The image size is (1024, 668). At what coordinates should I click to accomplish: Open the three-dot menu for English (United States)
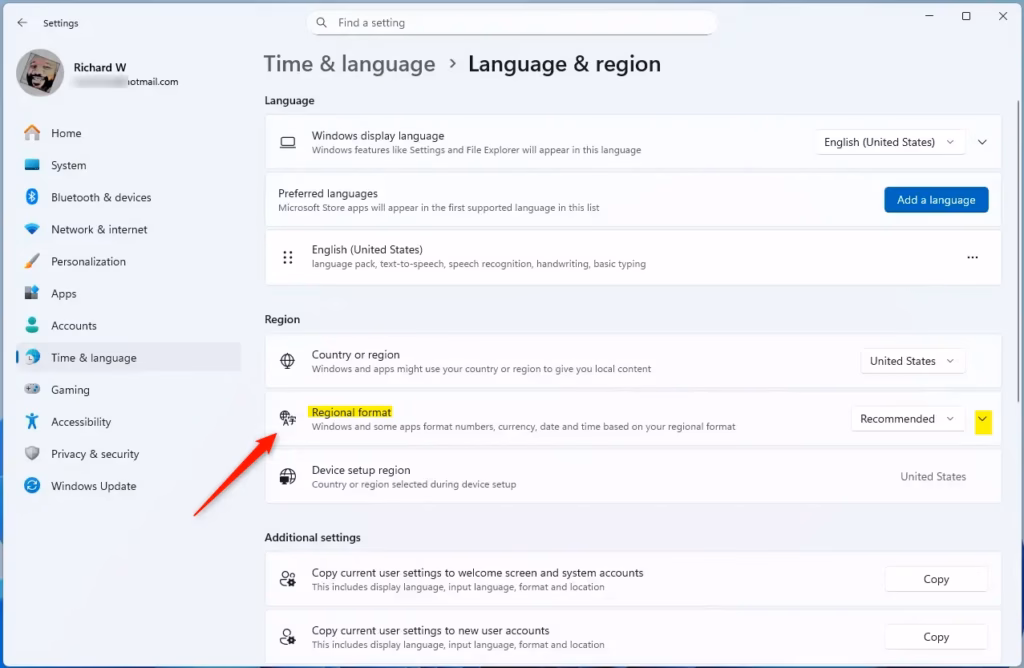tap(972, 257)
